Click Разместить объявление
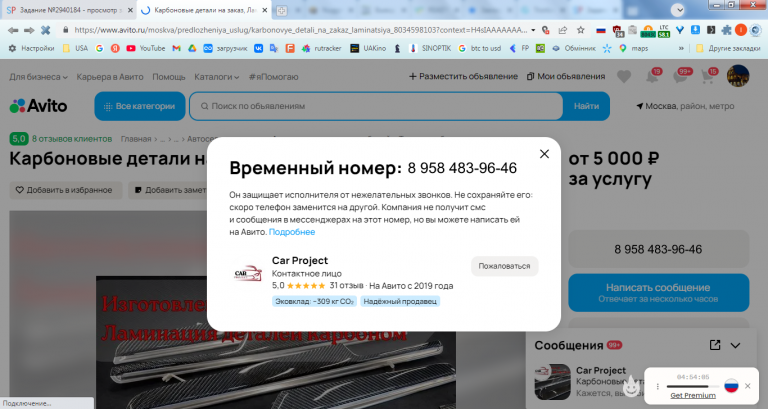Viewport: 768px width, 409px height. click(463, 76)
